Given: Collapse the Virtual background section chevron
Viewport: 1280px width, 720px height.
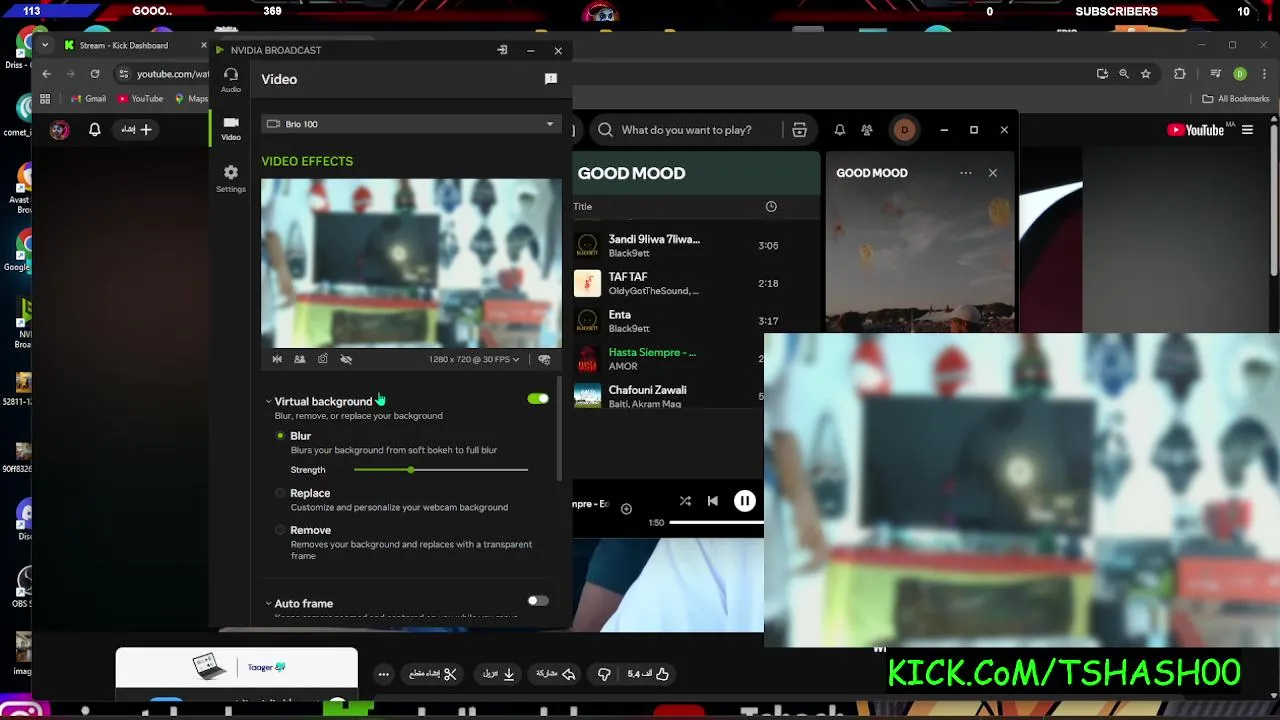Looking at the screenshot, I should pos(268,402).
